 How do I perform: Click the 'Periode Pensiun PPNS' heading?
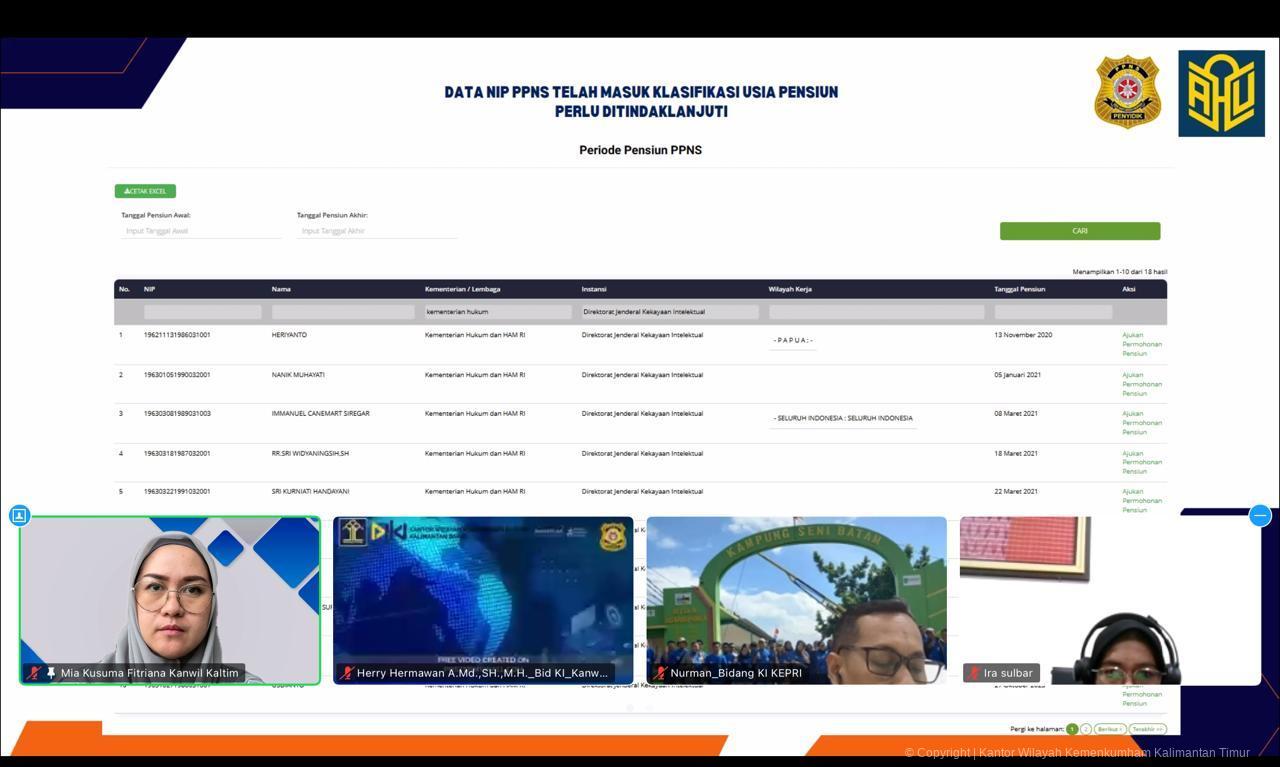pyautogui.click(x=640, y=150)
